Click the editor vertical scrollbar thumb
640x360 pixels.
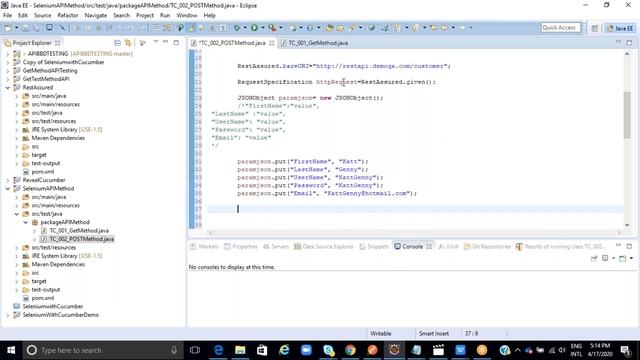[x=627, y=115]
